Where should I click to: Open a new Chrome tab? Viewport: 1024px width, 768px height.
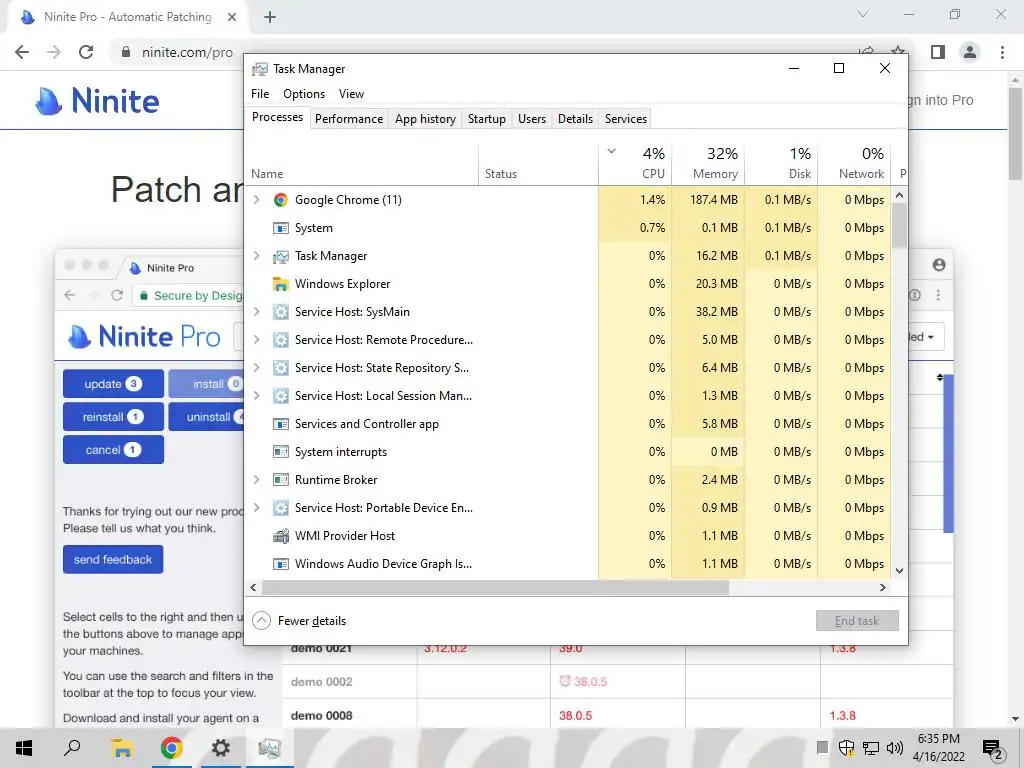pyautogui.click(x=270, y=18)
